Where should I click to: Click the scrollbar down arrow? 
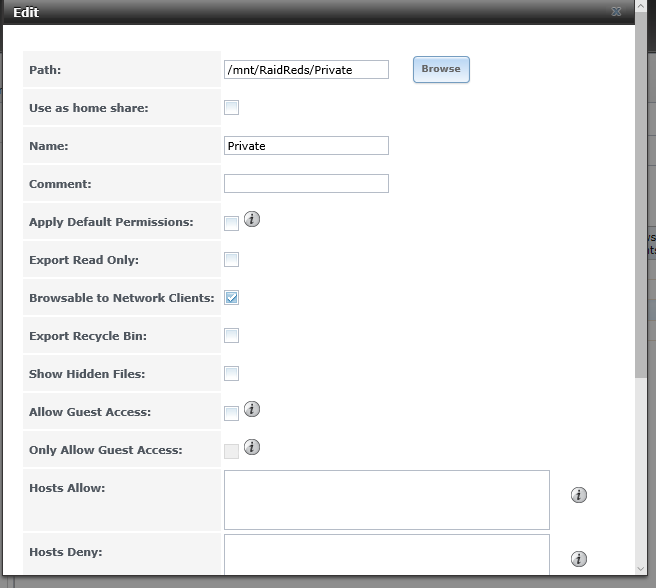(641, 569)
